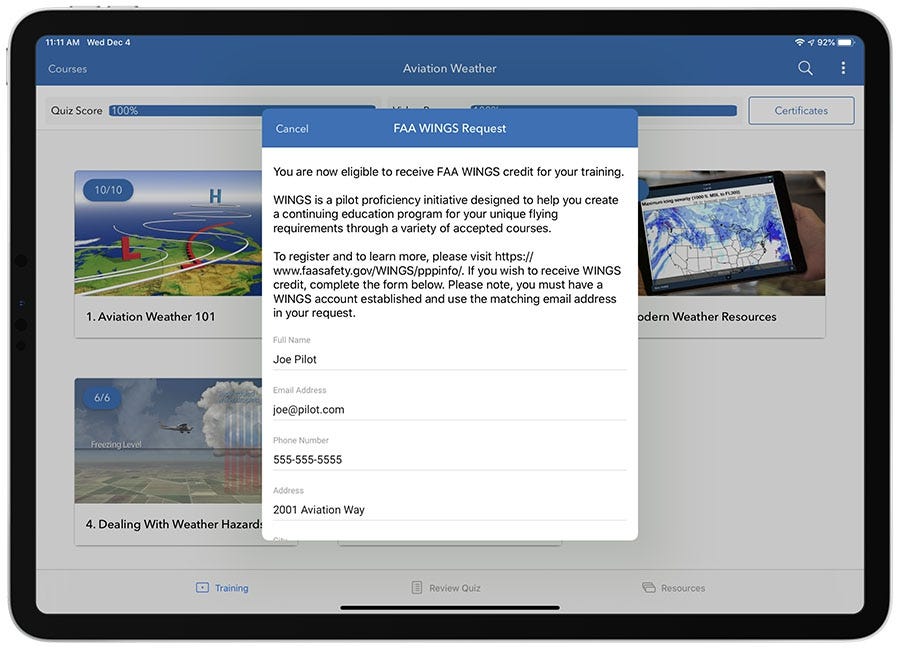The width and height of the screenshot is (900, 649).
Task: Edit the Address field 2001 Aviation Way
Action: point(449,510)
